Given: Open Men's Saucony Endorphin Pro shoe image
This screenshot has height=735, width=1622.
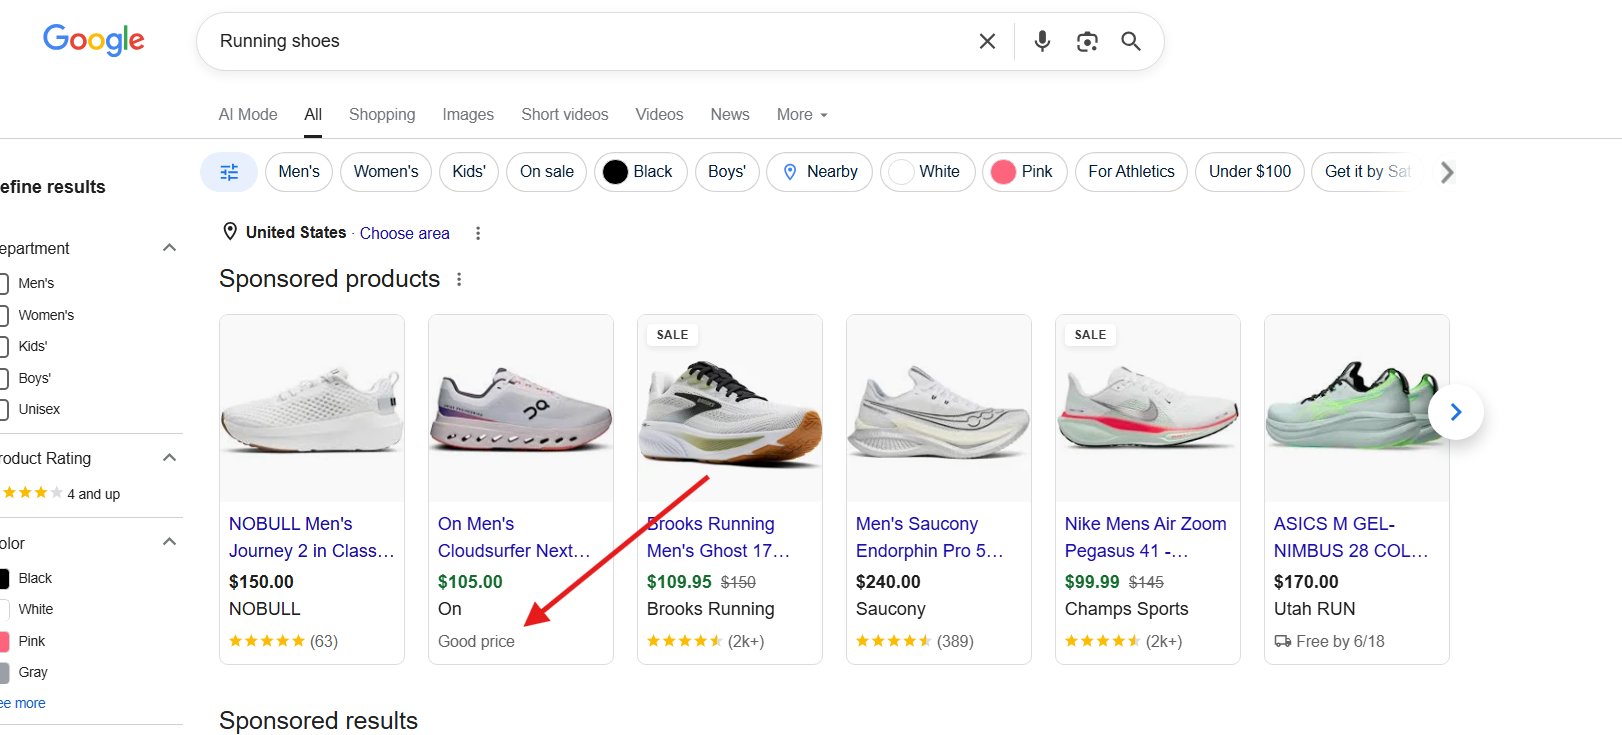Looking at the screenshot, I should [x=939, y=408].
